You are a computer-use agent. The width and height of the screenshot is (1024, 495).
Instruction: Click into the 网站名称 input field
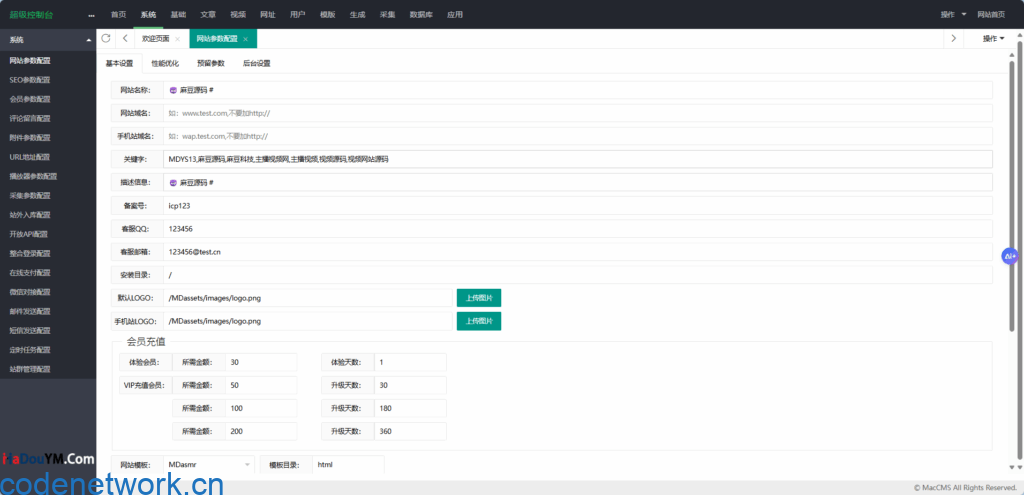pos(577,90)
